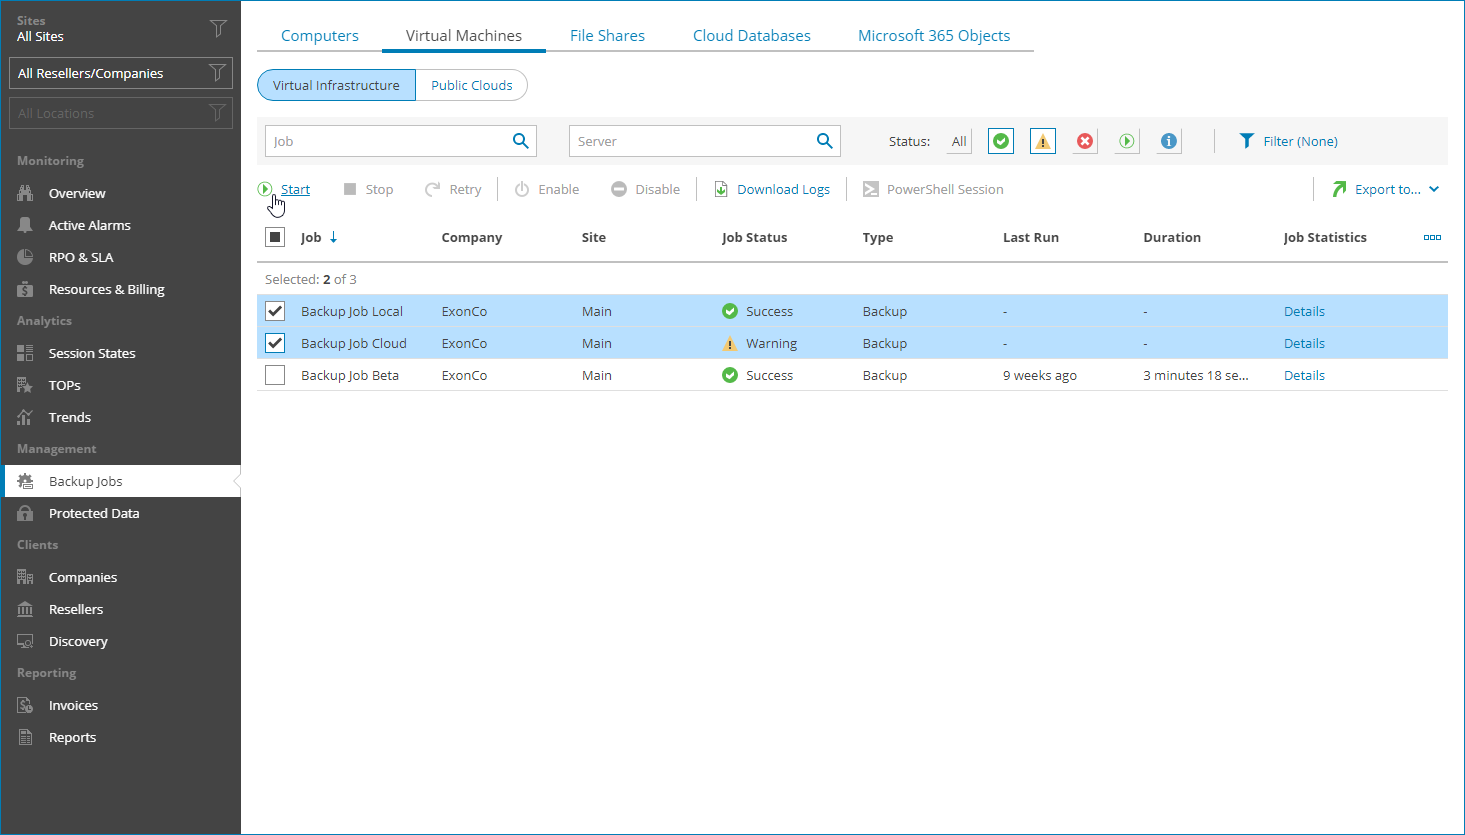Filter jobs by Success status icon
Viewport: 1465px width, 835px height.
click(1001, 141)
